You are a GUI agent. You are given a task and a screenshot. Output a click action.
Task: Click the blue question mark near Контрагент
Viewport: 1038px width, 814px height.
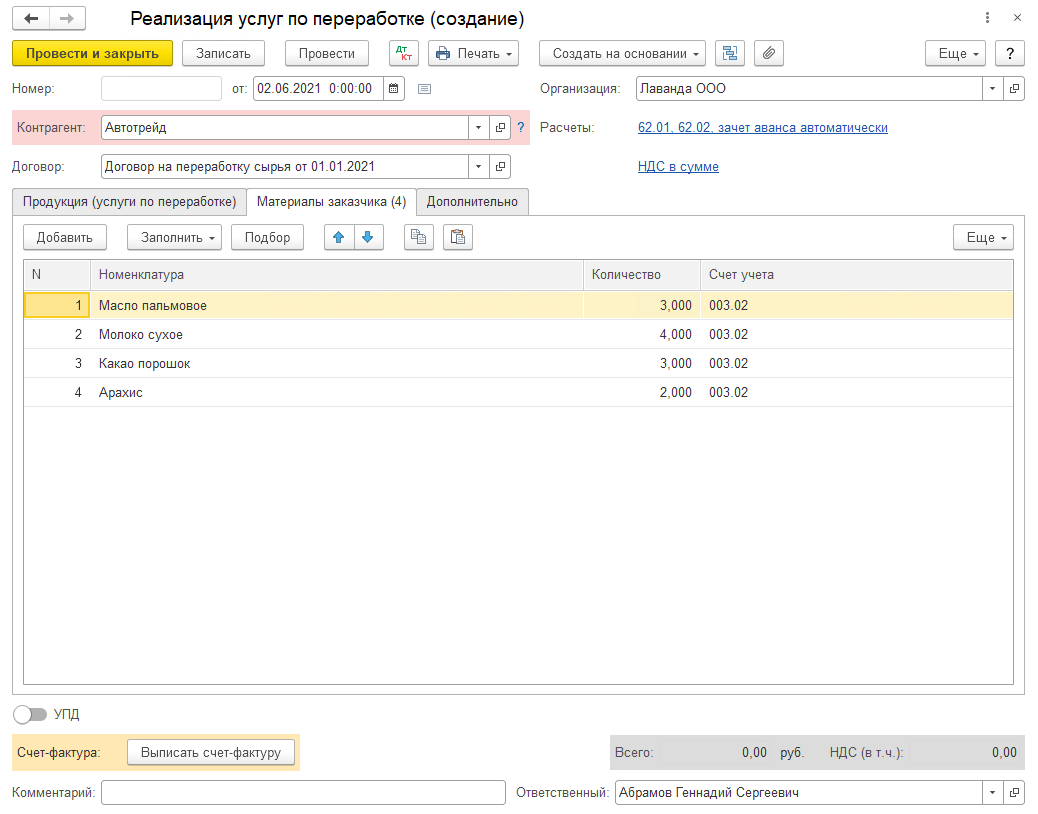pyautogui.click(x=521, y=128)
